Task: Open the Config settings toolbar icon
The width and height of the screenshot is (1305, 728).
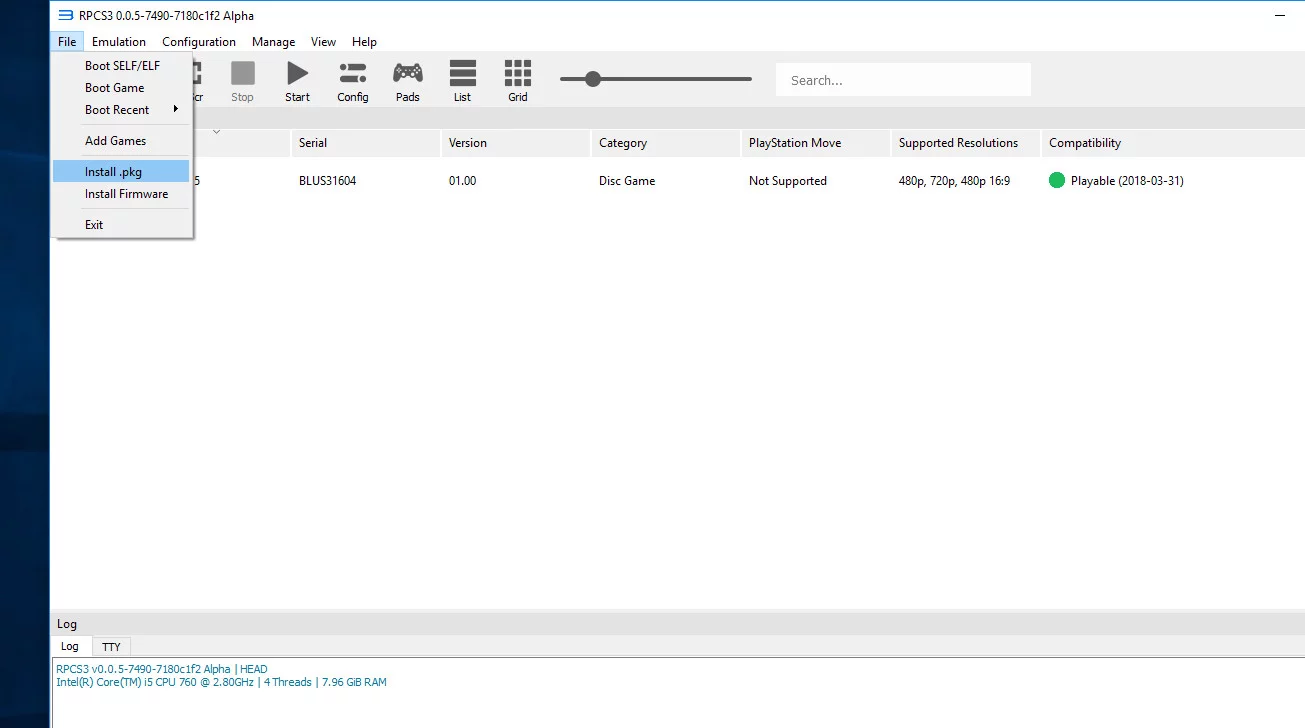Action: [x=352, y=73]
